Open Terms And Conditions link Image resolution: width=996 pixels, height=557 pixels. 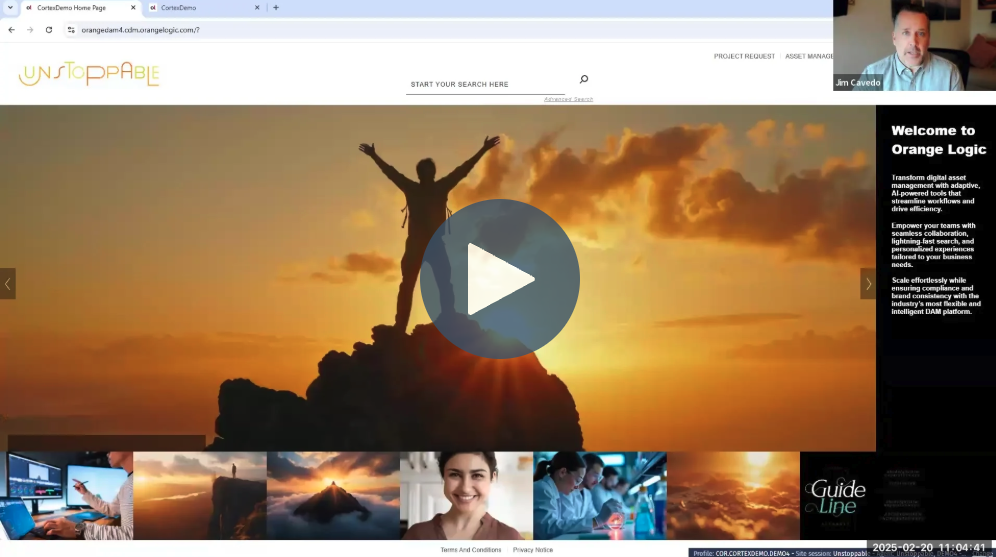click(471, 550)
